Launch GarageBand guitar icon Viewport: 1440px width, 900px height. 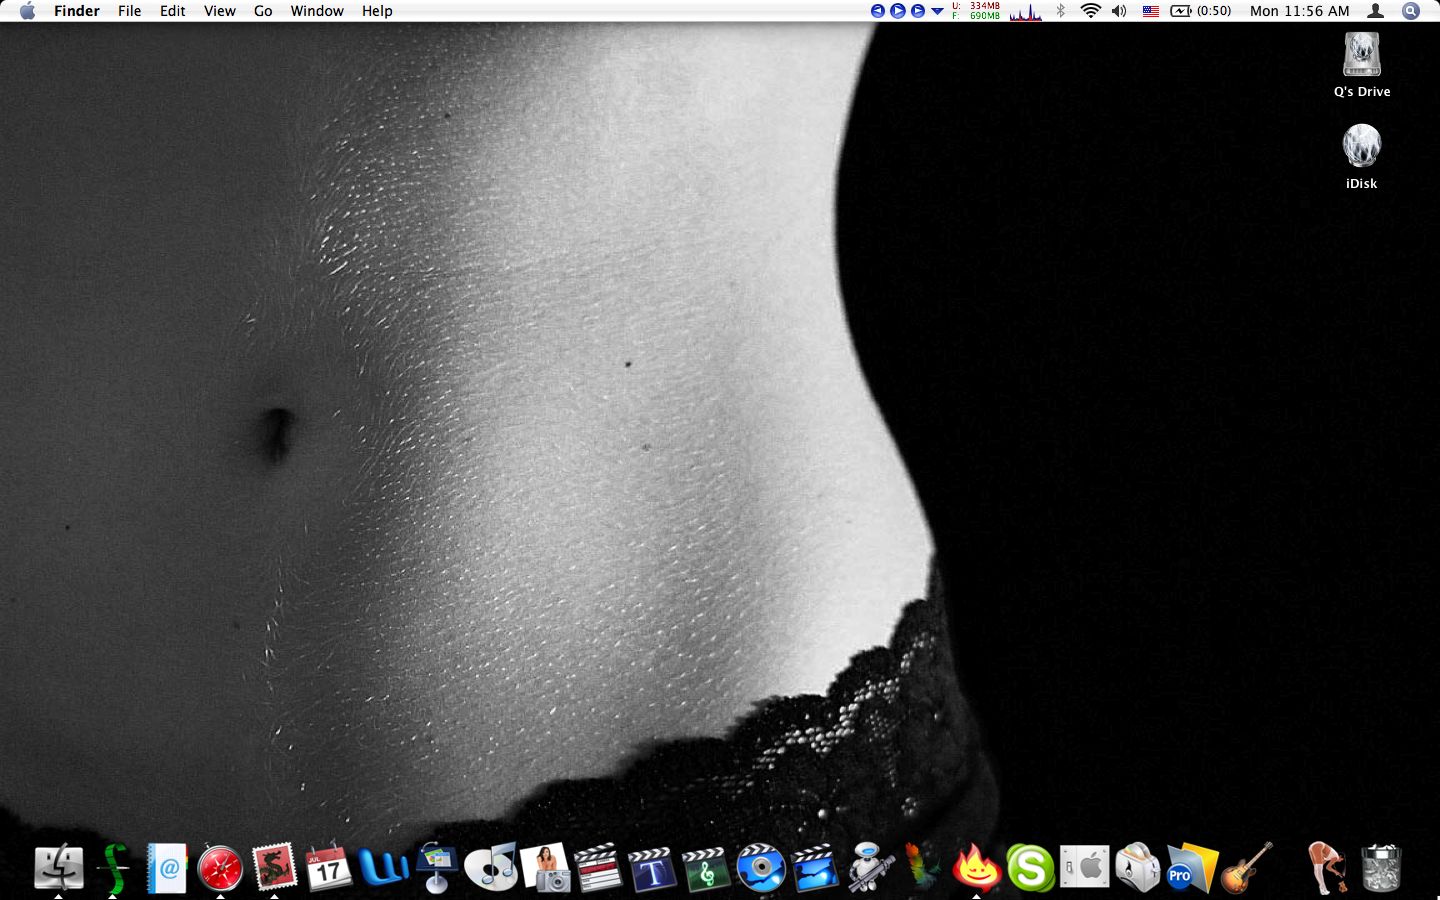tap(1246, 868)
